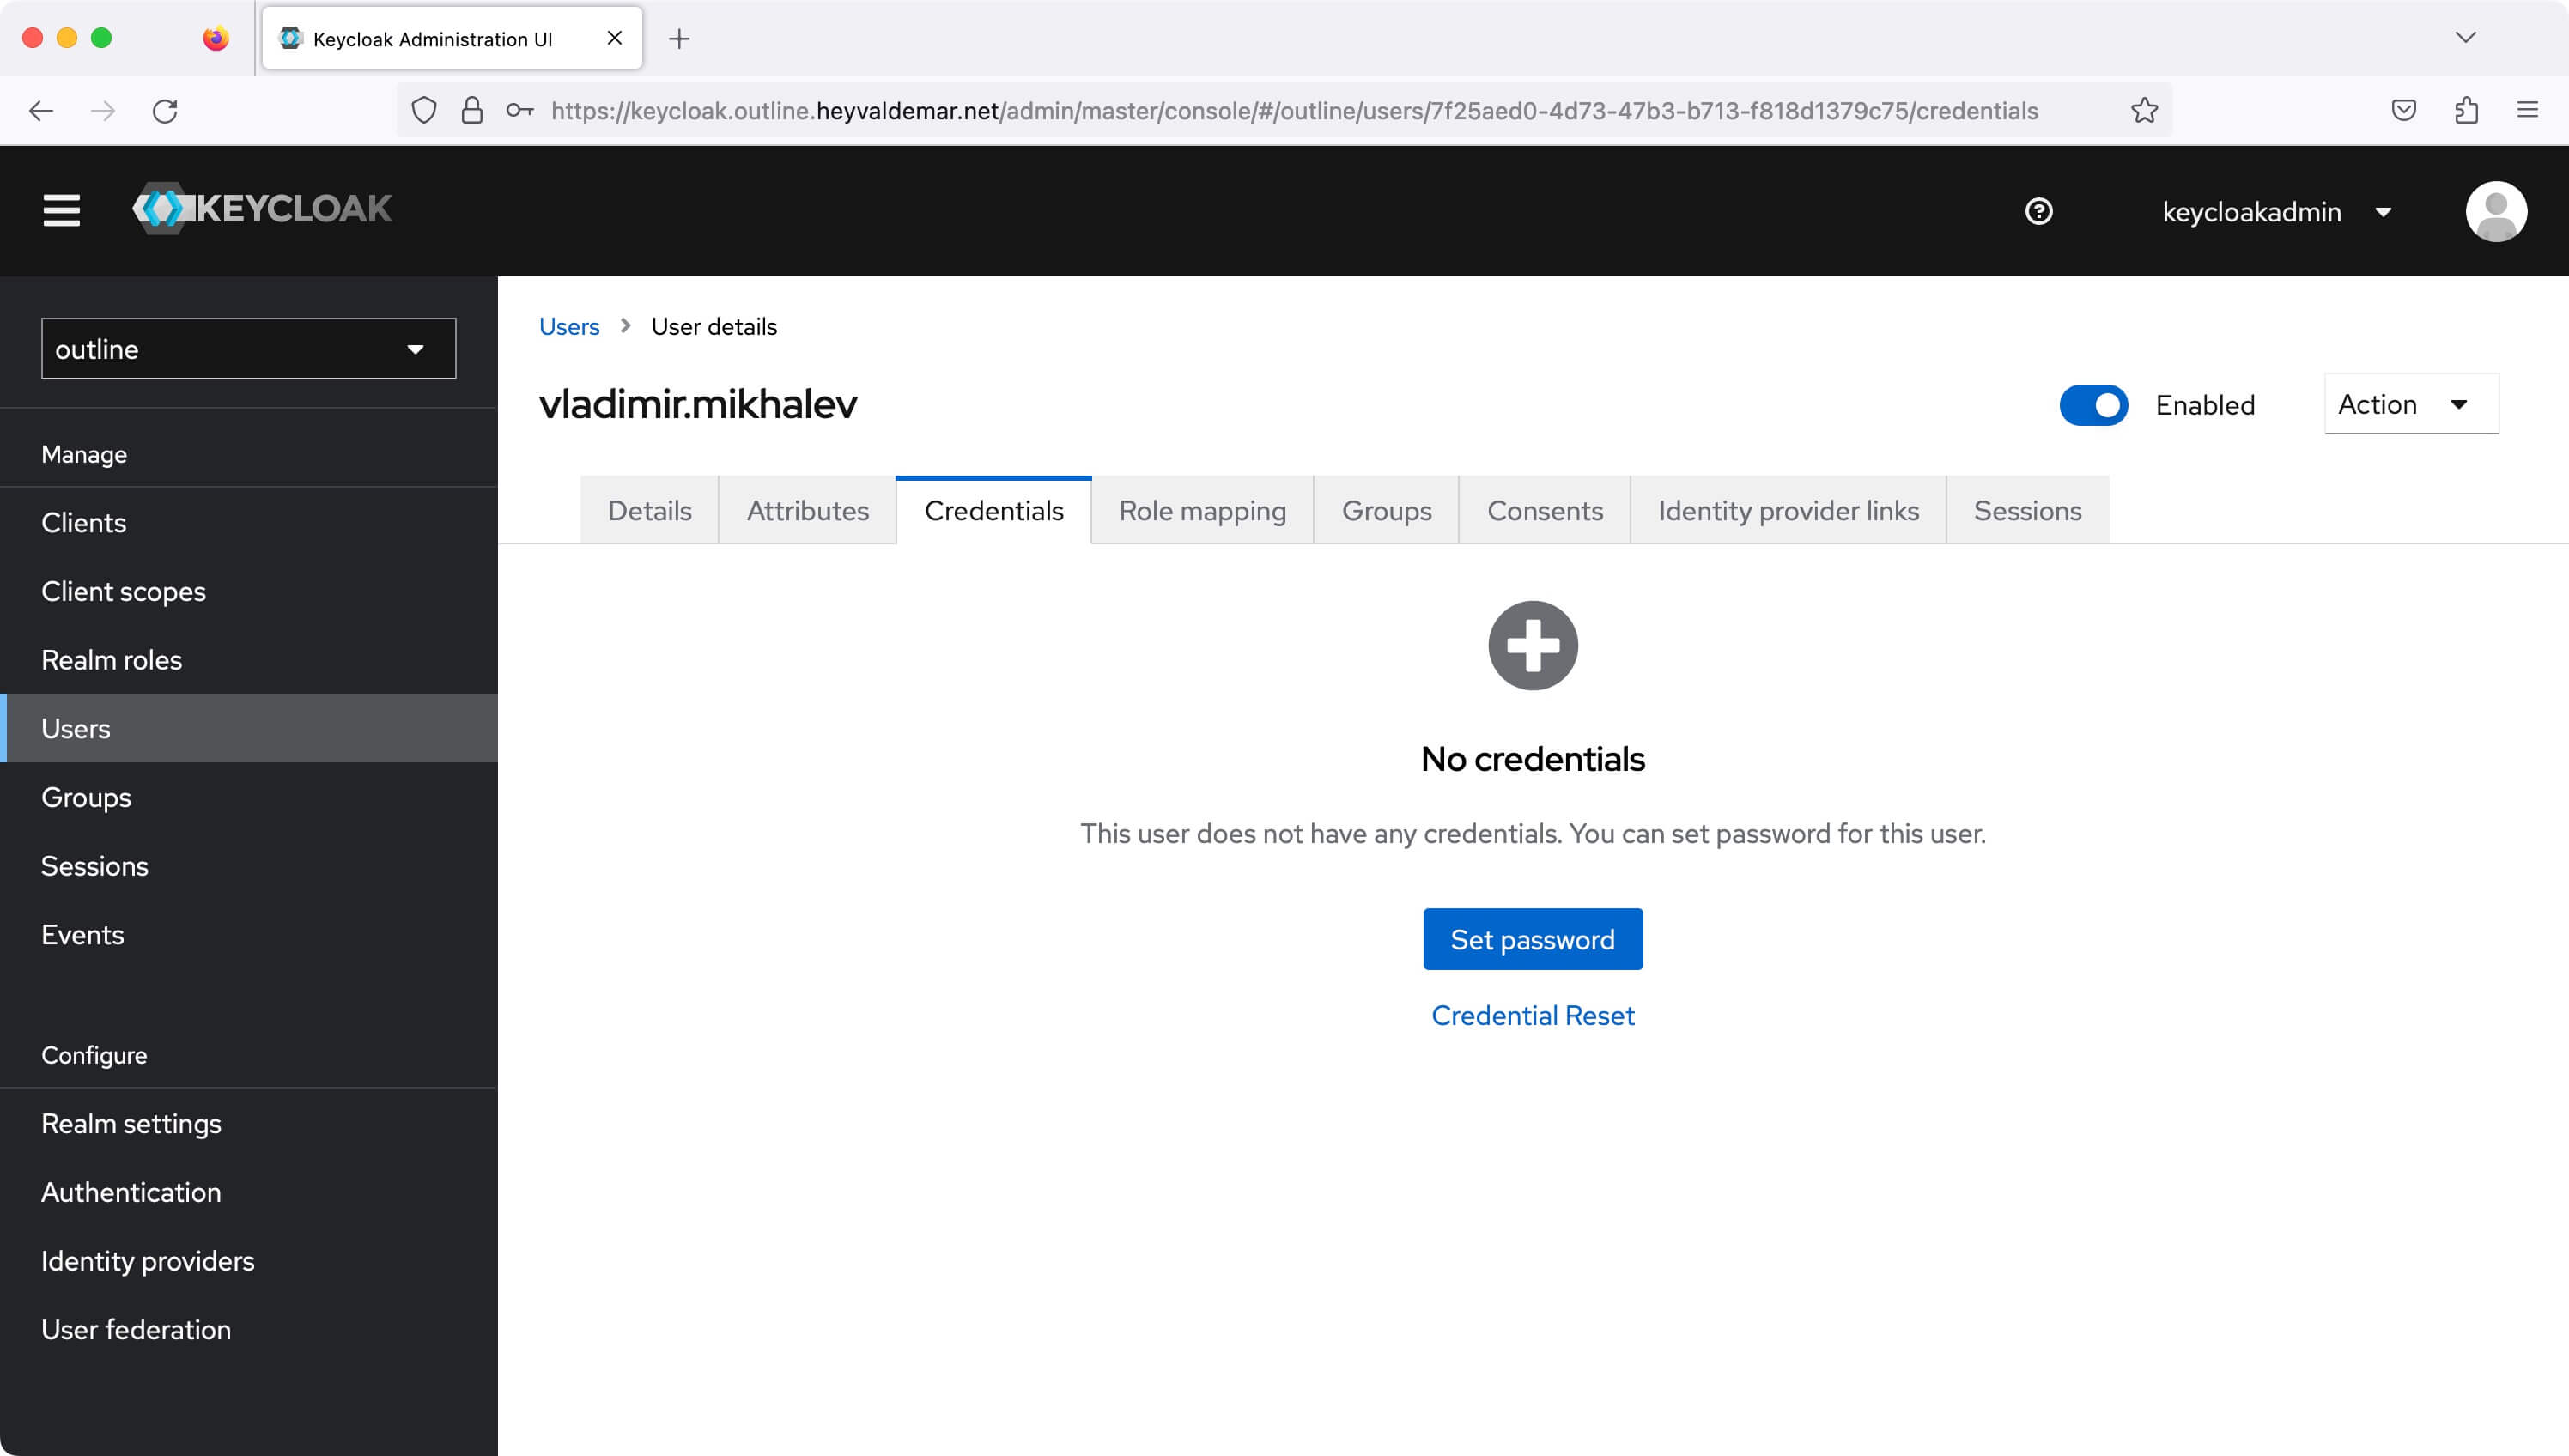Open the help documentation icon
Image resolution: width=2569 pixels, height=1456 pixels.
(2040, 212)
